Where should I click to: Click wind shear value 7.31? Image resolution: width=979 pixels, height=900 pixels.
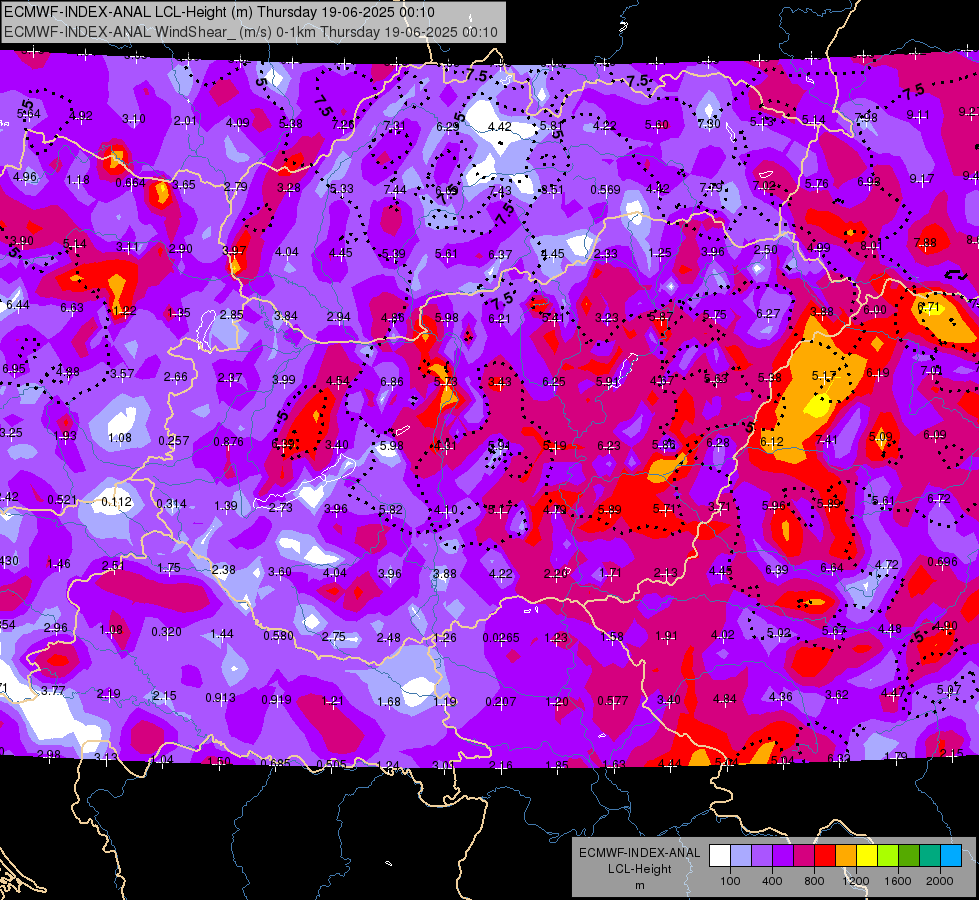394,126
